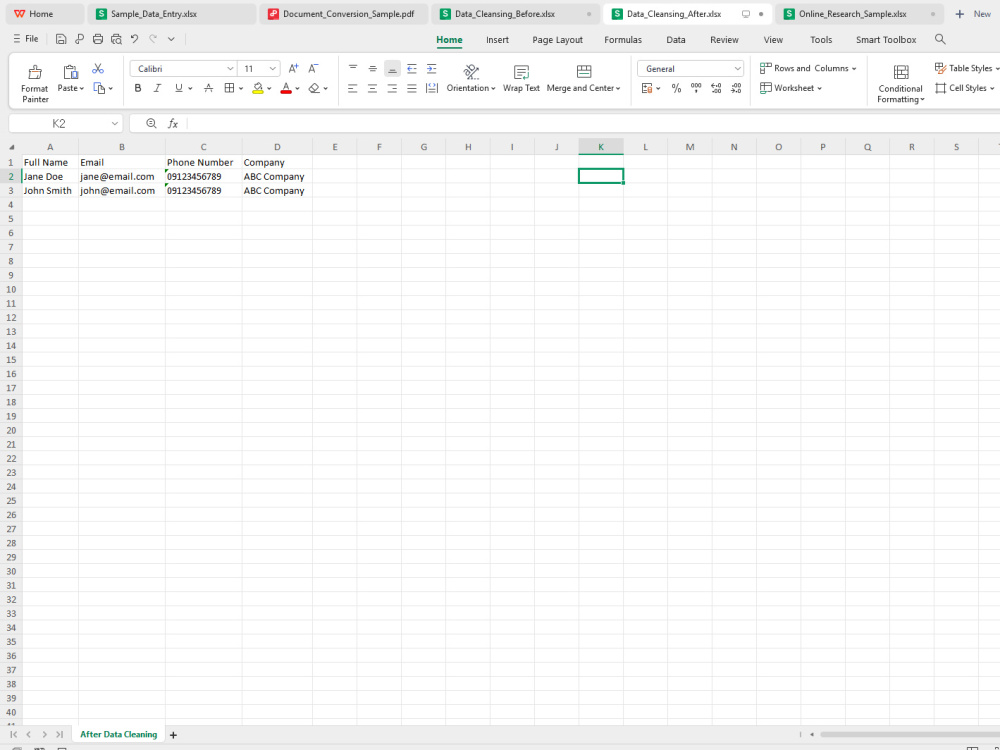This screenshot has height=750, width=1000.
Task: Click the zoom magnifier beside fx
Action: click(151, 123)
